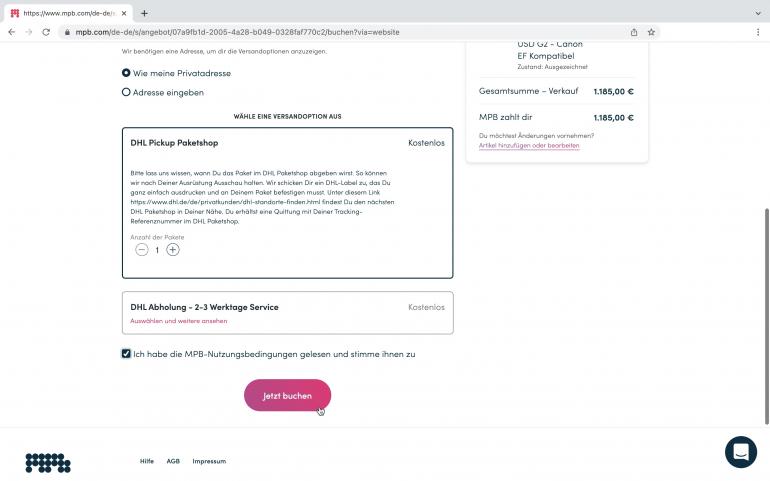Viewport: 770px width, 481px height.
Task: Uncheck MPB-Nutzungsbedingungen agreement checkbox
Action: point(126,354)
